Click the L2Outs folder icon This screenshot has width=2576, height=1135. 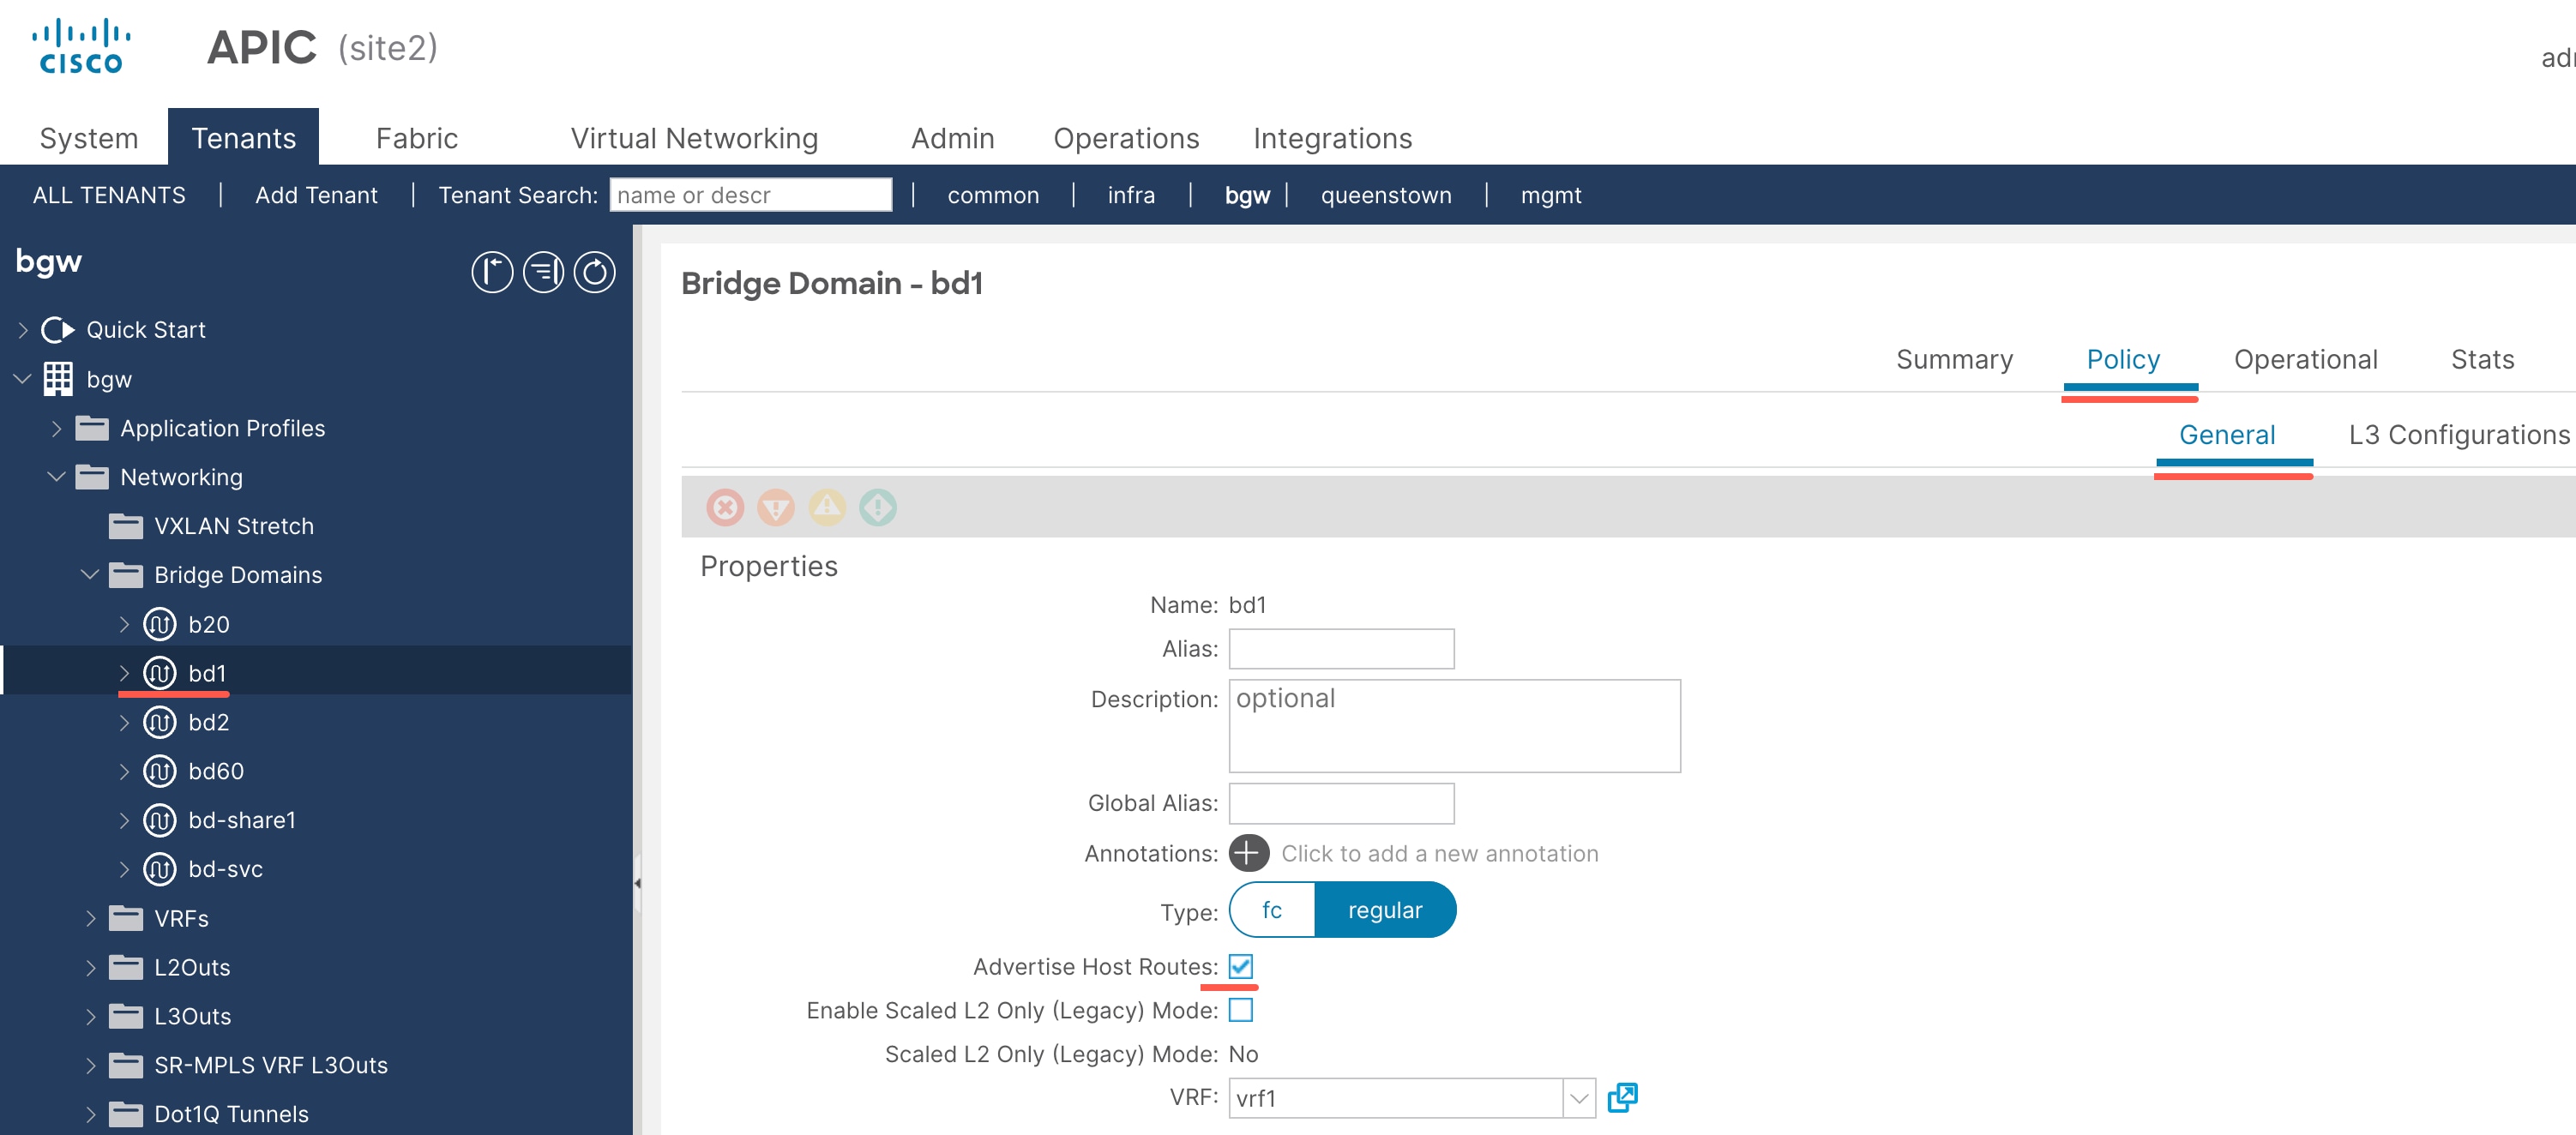coord(126,967)
